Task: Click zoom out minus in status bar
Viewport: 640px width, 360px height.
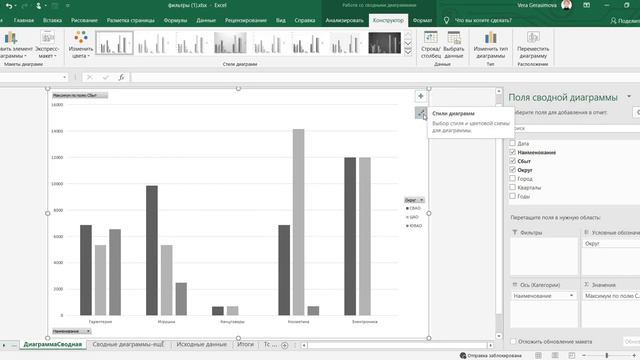Action: click(584, 356)
